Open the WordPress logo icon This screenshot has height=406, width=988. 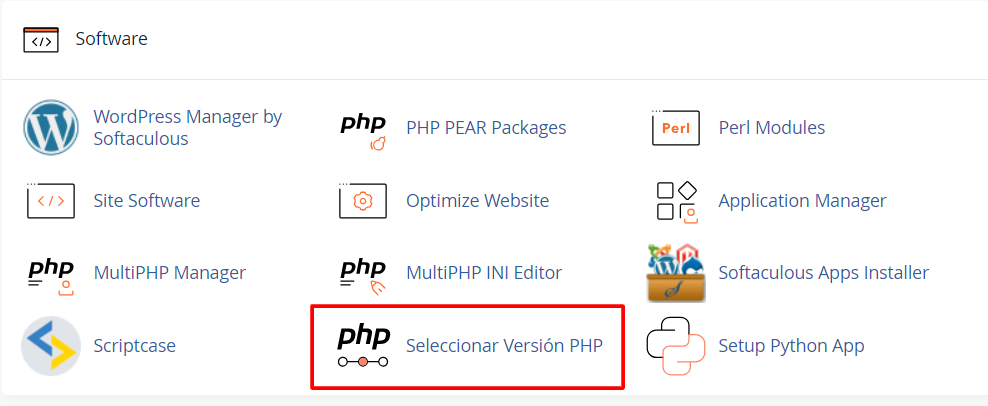click(51, 127)
